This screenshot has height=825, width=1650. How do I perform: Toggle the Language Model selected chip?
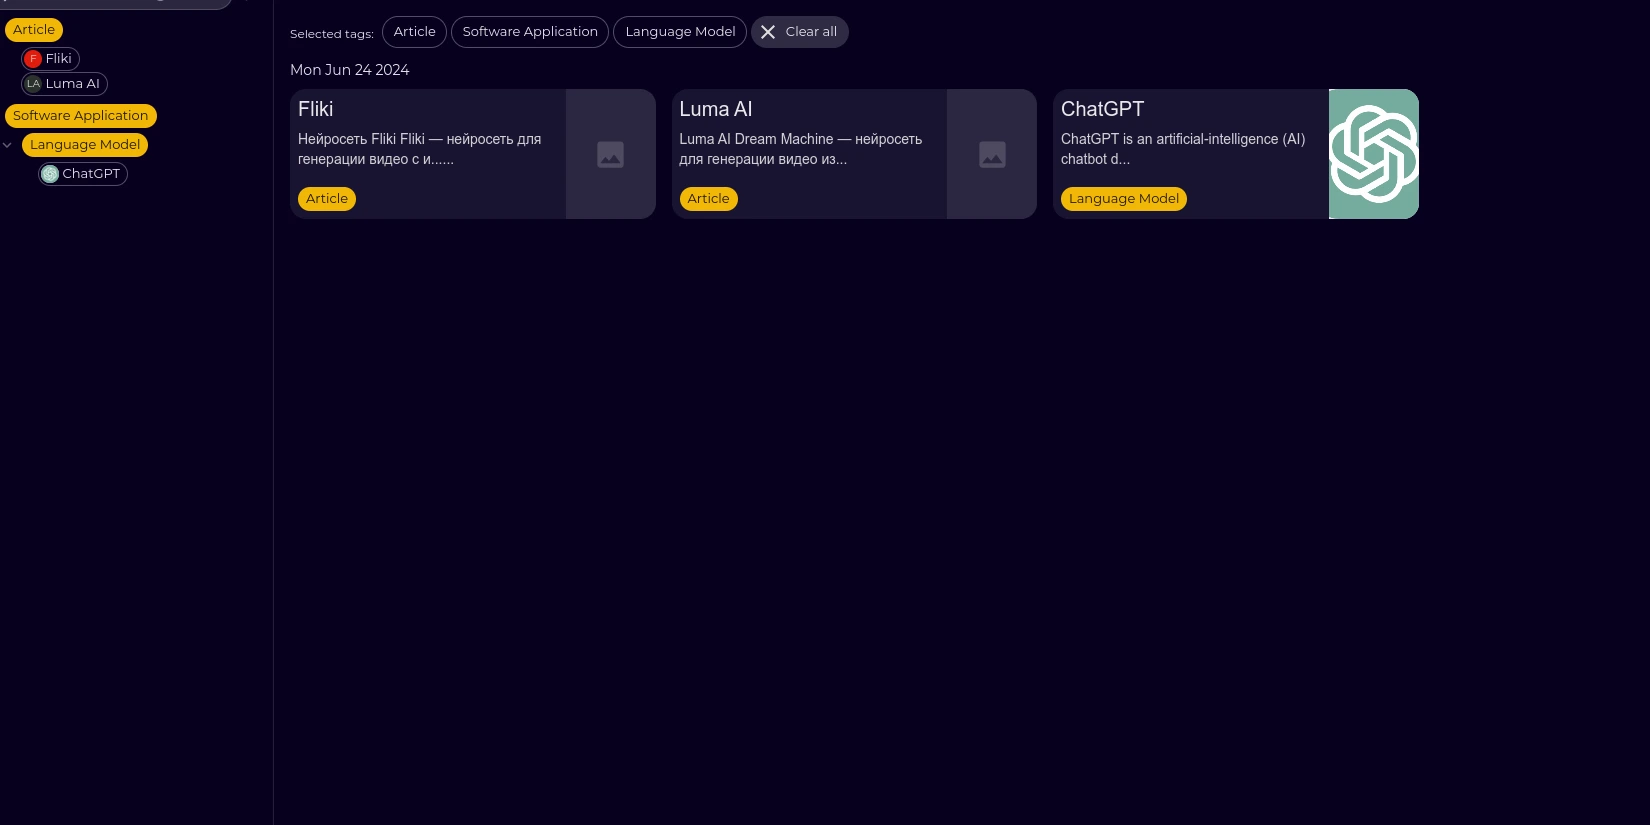tap(680, 32)
